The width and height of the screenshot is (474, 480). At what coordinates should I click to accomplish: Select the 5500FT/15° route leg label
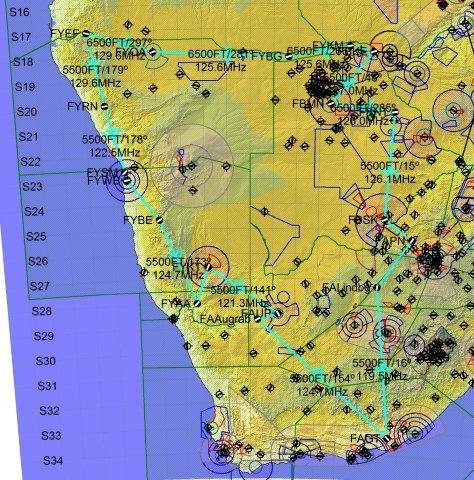click(390, 165)
